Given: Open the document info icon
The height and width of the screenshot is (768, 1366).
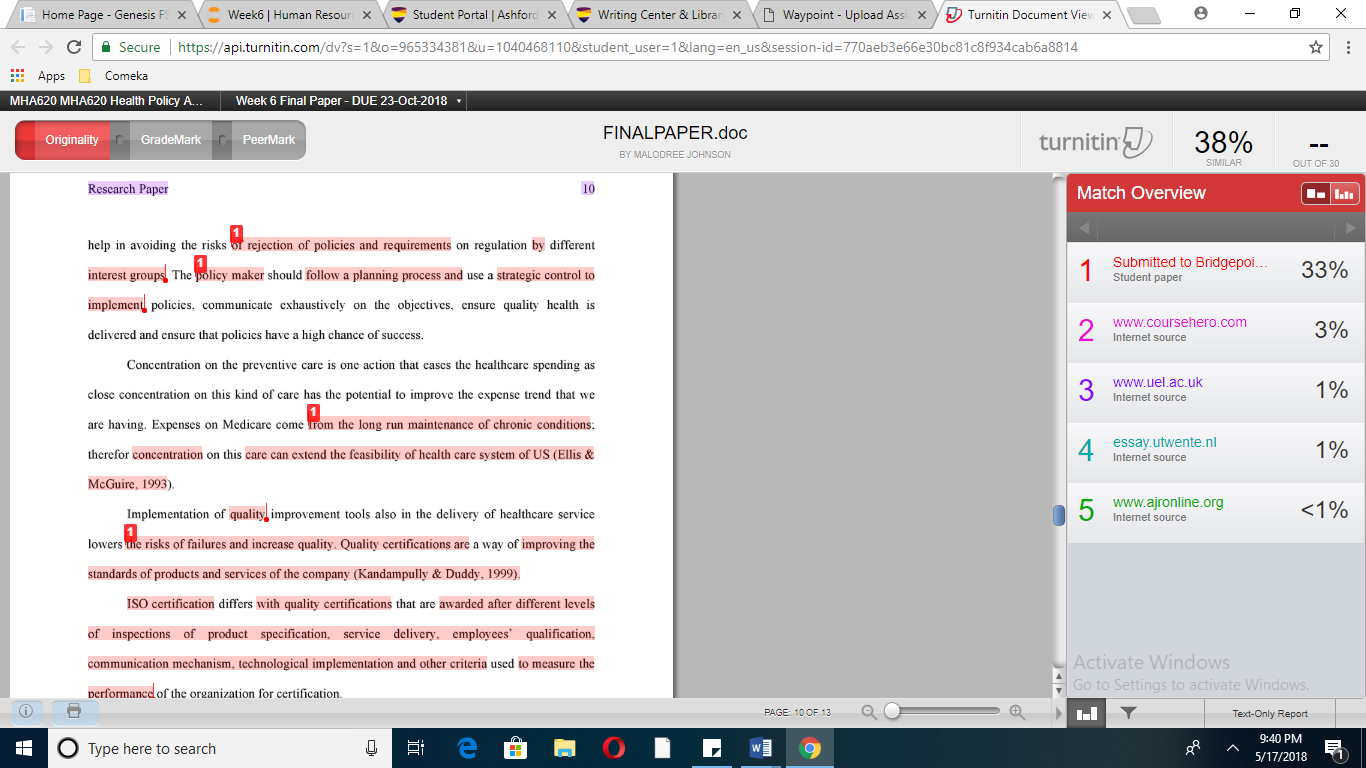Looking at the screenshot, I should [x=26, y=712].
